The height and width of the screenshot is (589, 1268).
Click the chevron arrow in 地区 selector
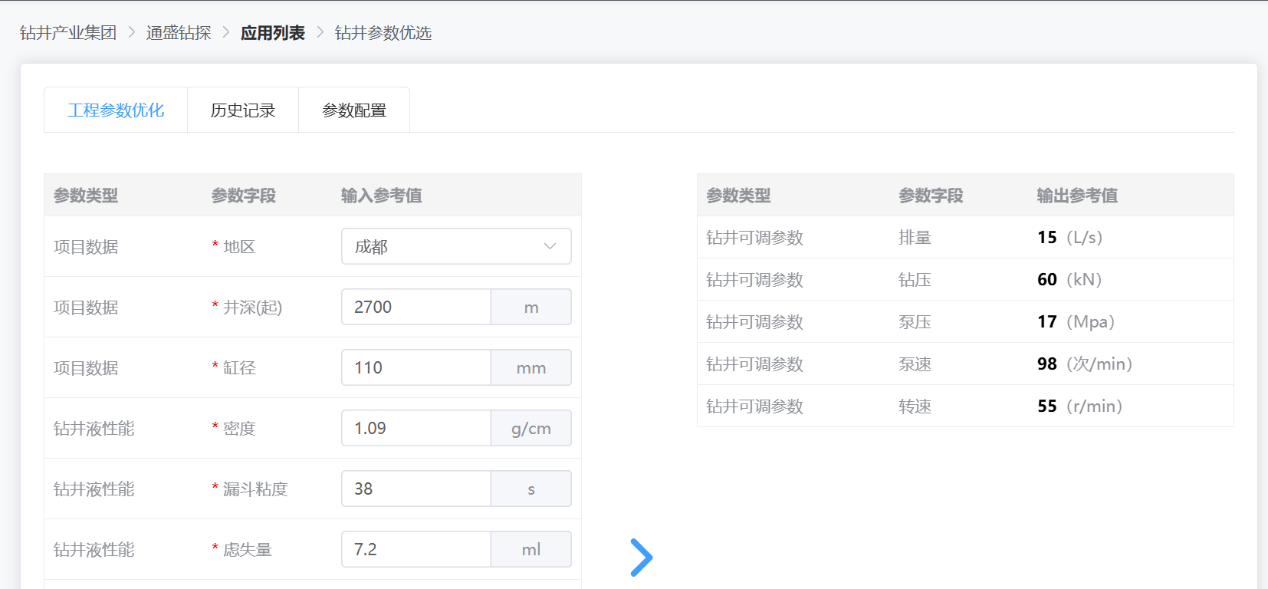550,246
